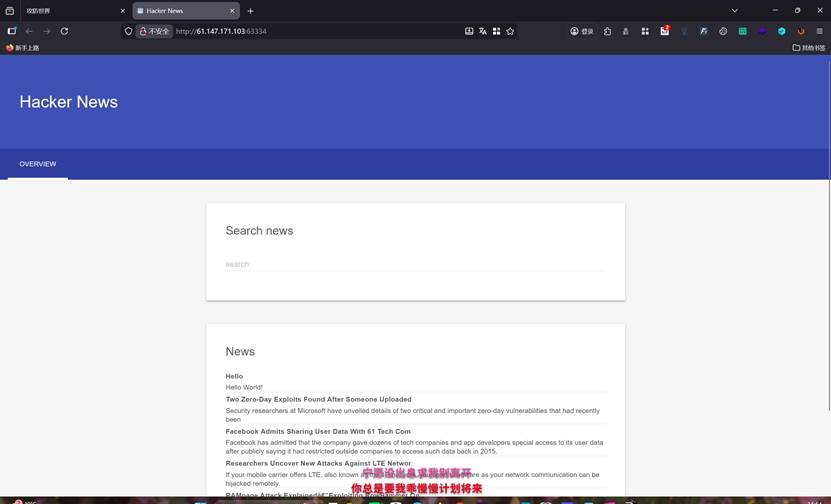Open the green square extension icon
Image resolution: width=831 pixels, height=504 pixels.
coord(742,31)
